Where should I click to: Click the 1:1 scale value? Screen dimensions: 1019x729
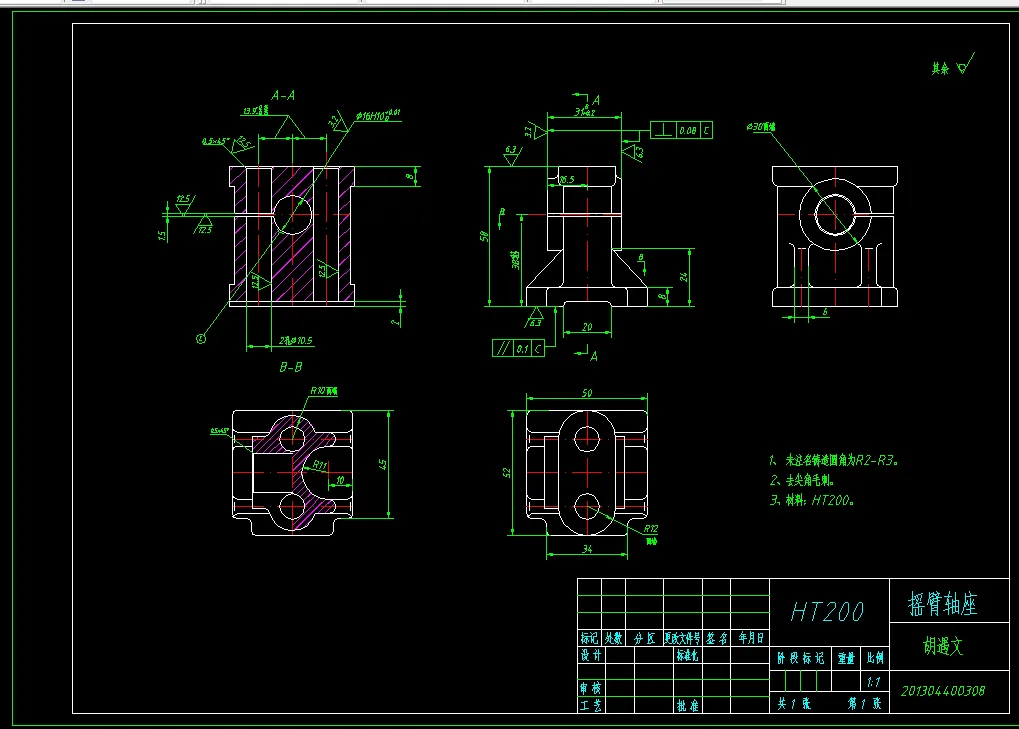pyautogui.click(x=873, y=682)
